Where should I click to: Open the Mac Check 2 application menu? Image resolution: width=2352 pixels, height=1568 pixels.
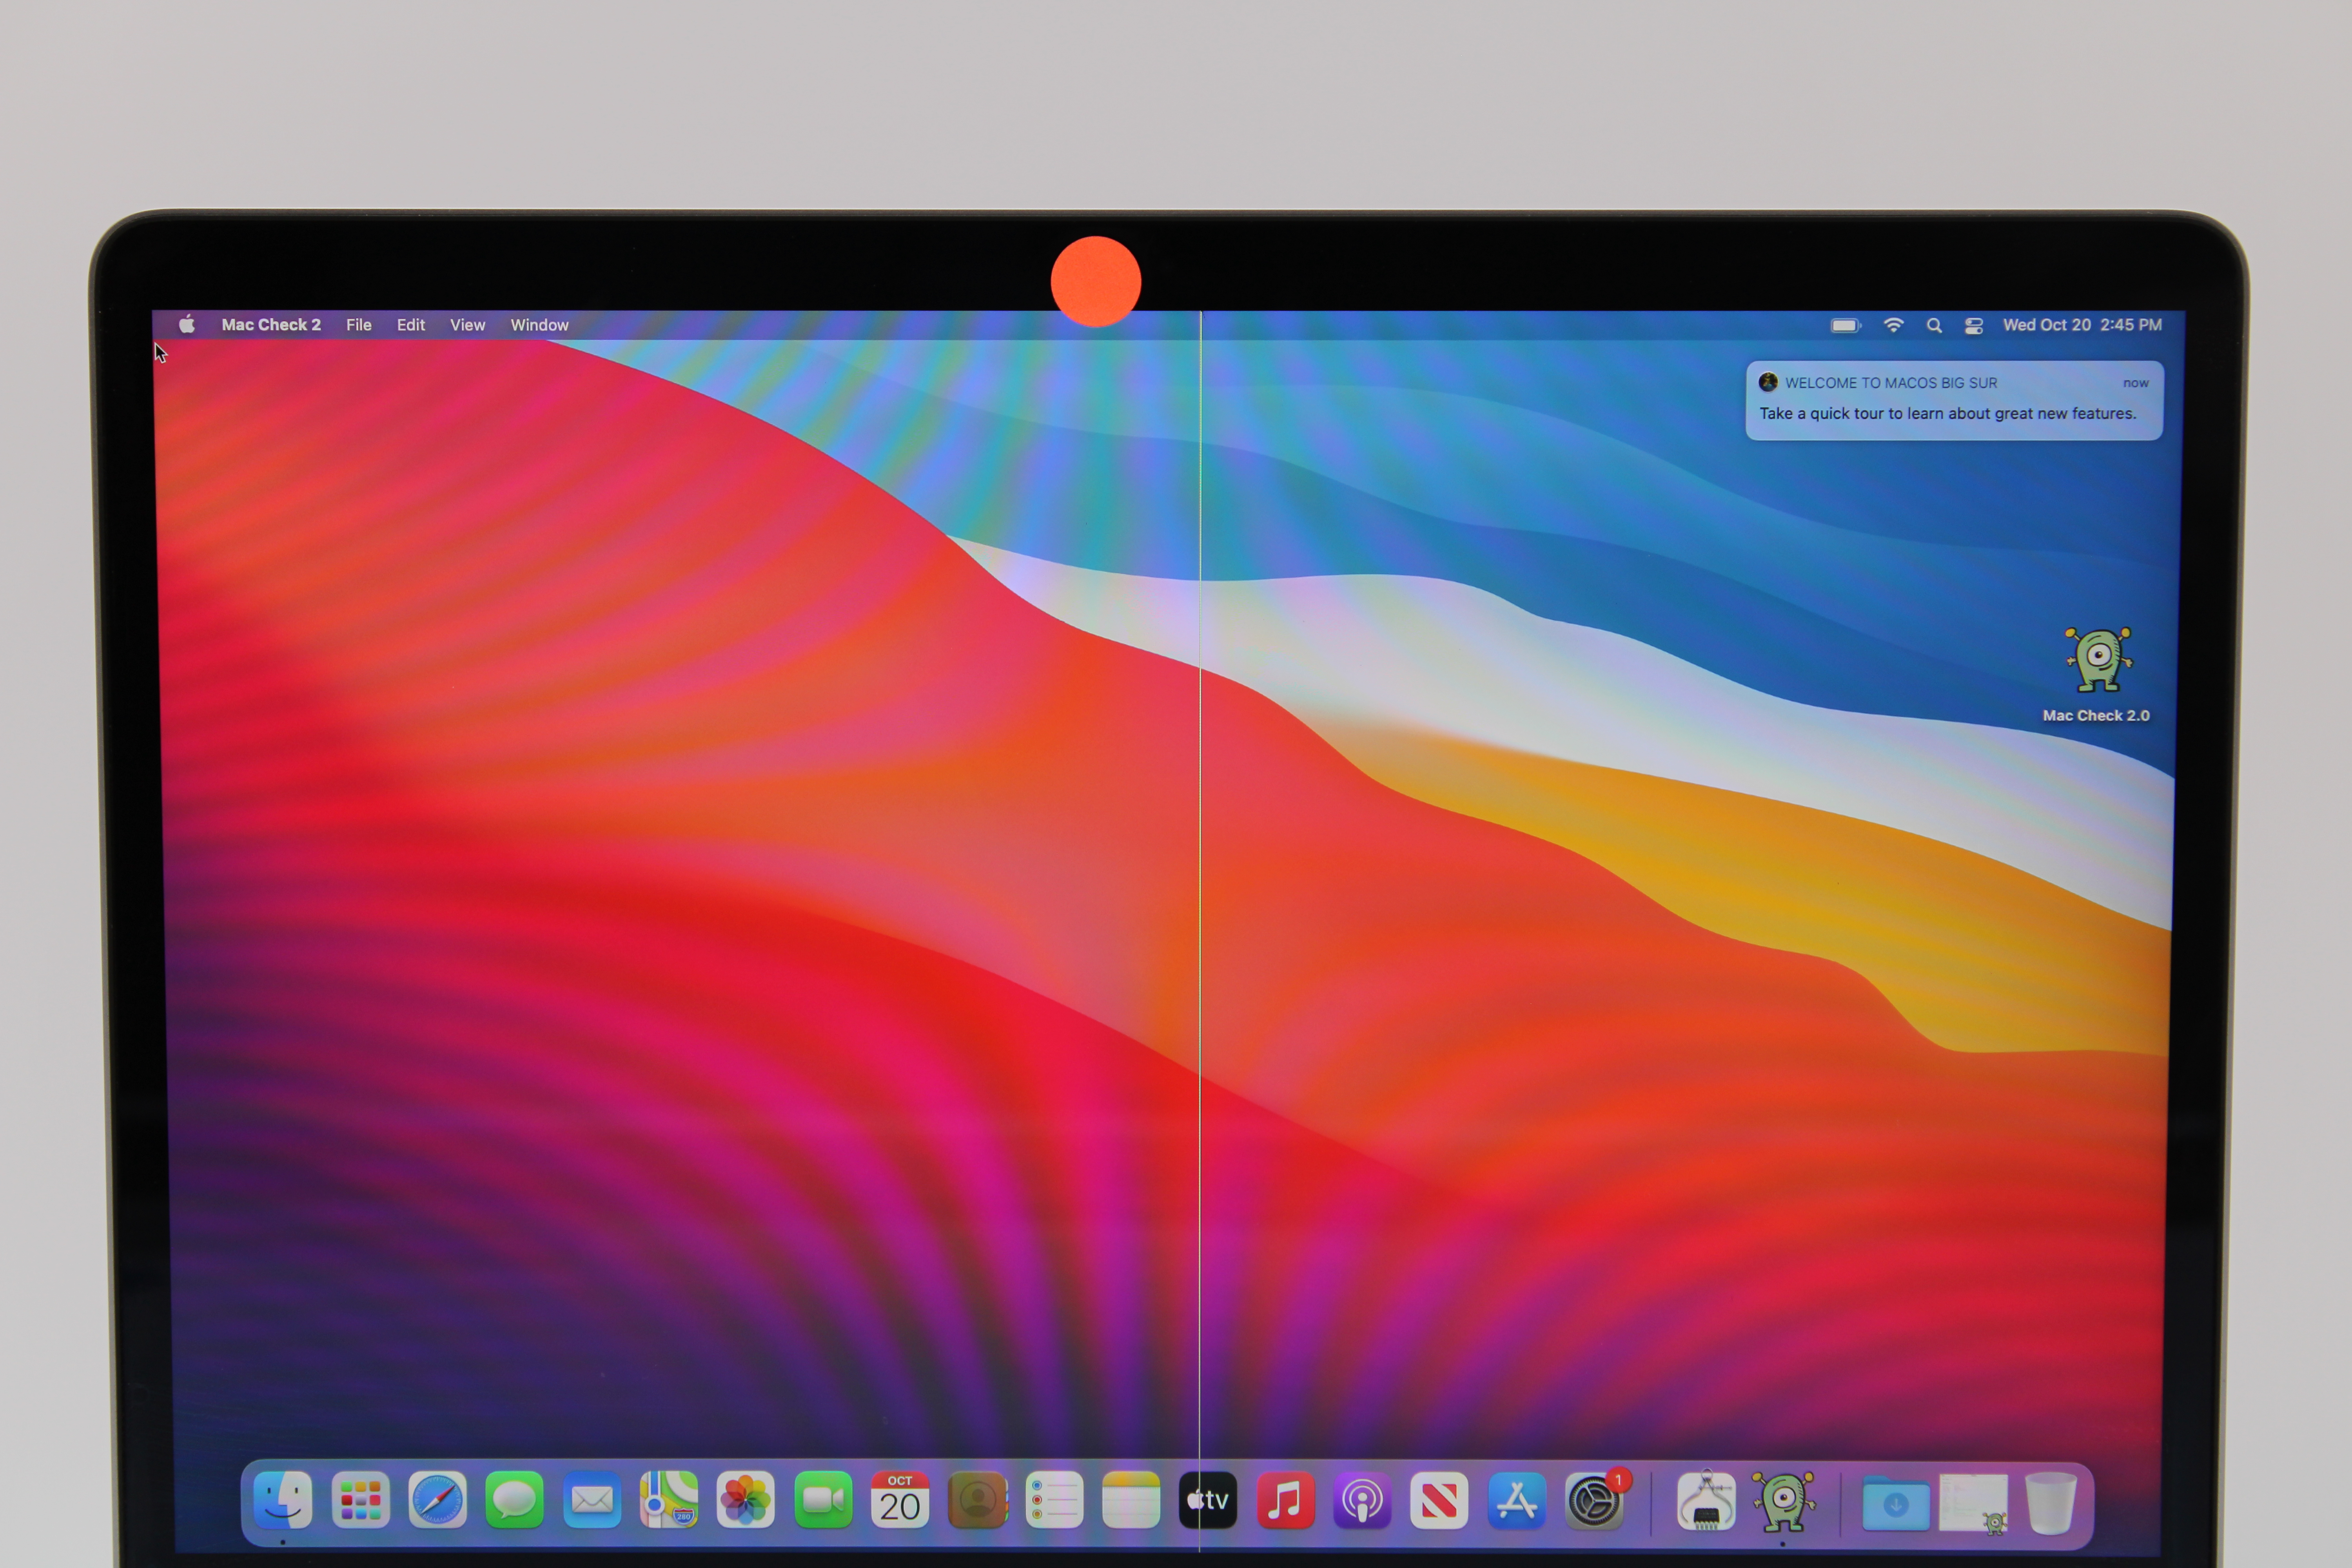point(271,325)
